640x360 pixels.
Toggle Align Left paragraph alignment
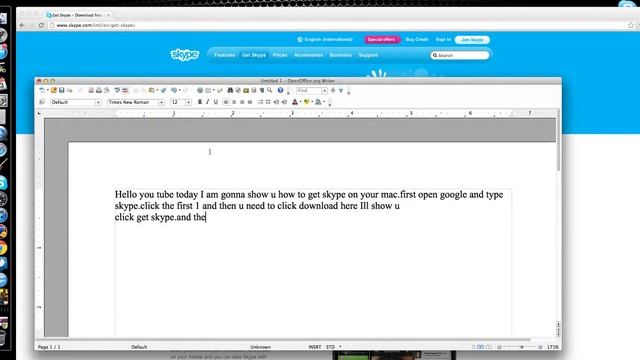pyautogui.click(x=226, y=102)
